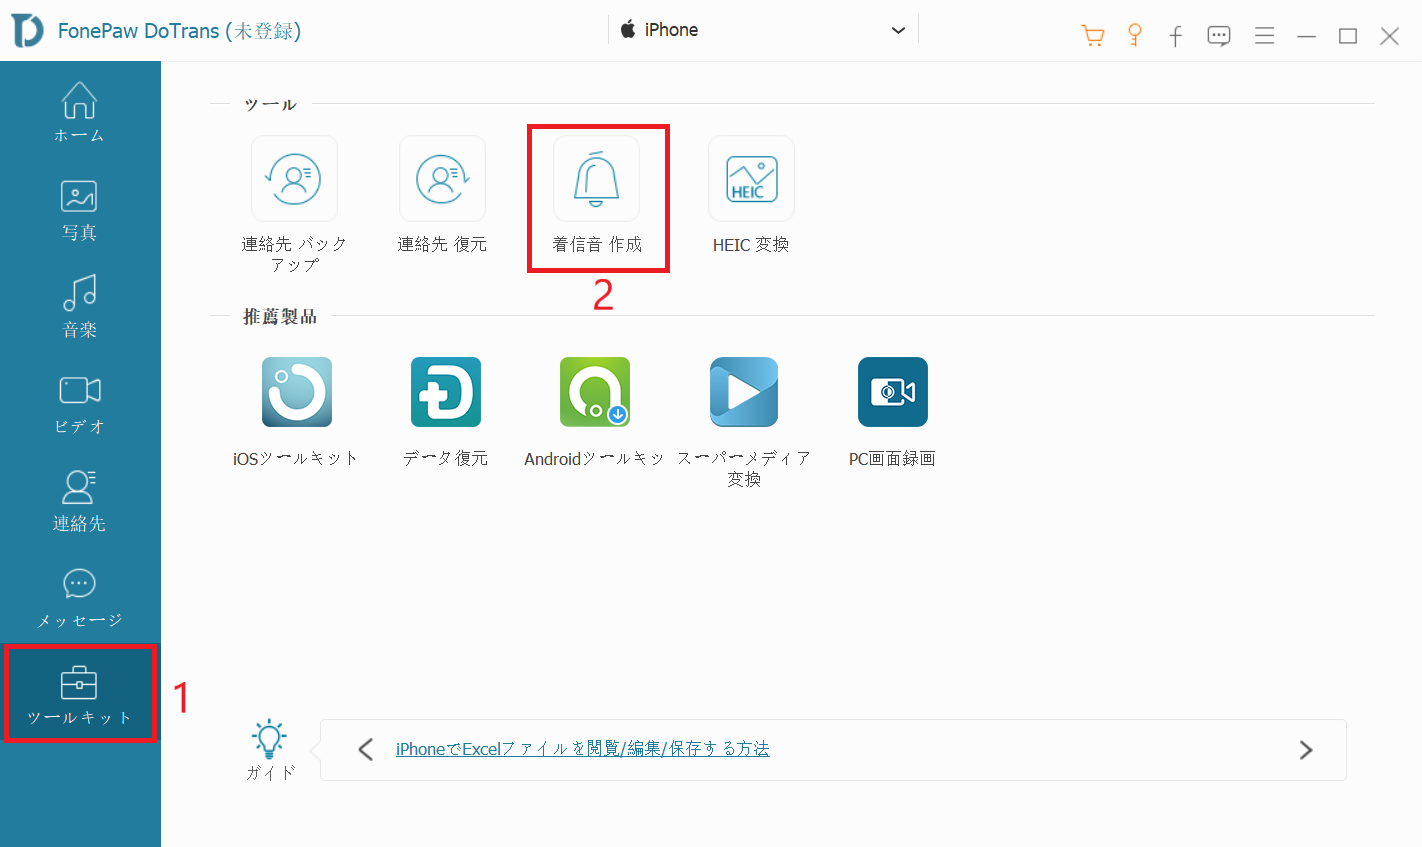The image size is (1422, 847).
Task: Click the iOSツールキット product icon
Action: coord(297,392)
